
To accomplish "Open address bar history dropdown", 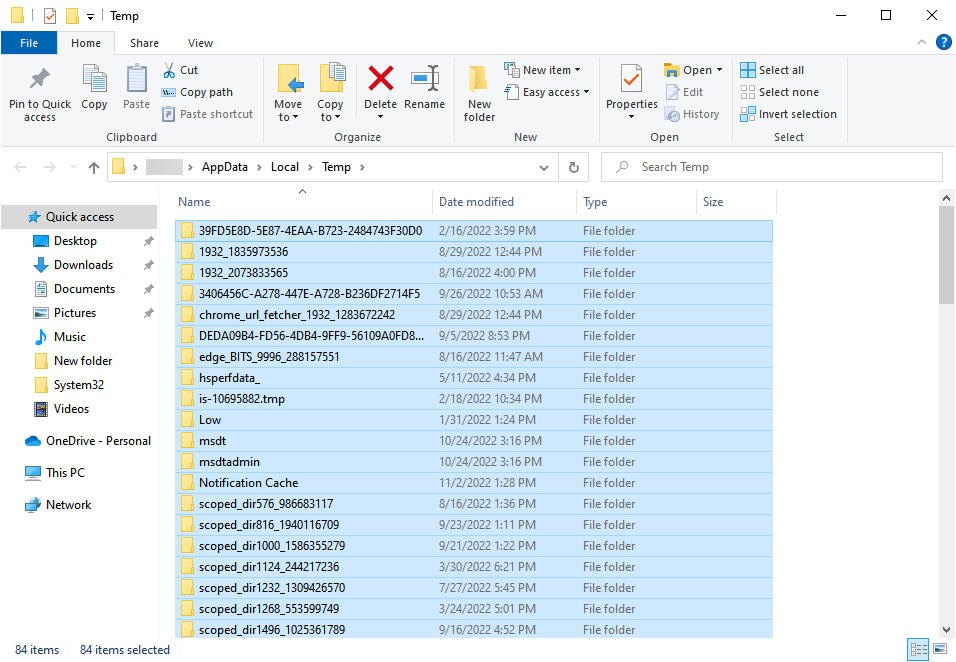I will [544, 168].
